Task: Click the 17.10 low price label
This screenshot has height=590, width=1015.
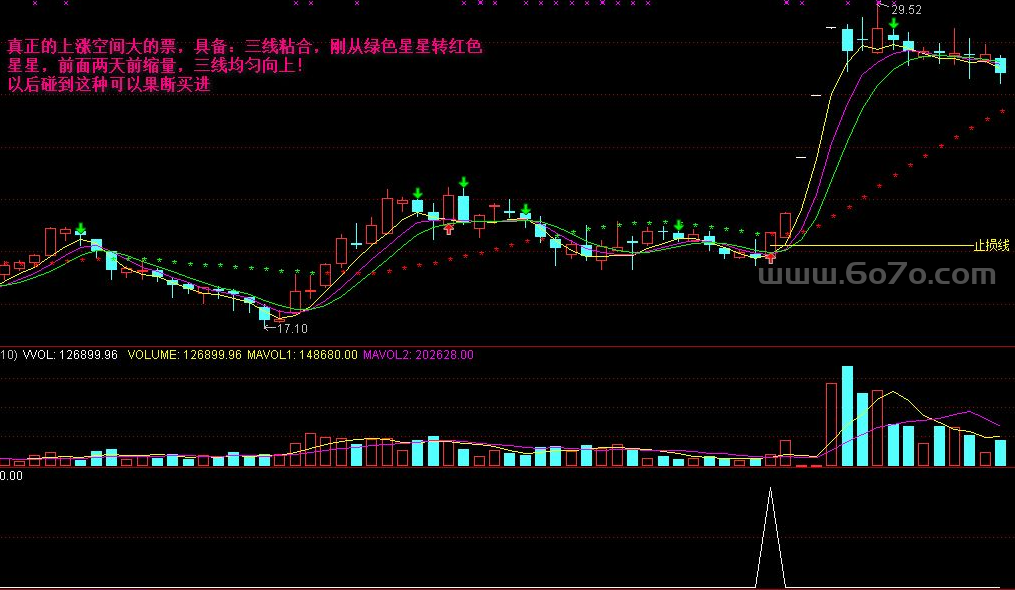Action: (291, 328)
